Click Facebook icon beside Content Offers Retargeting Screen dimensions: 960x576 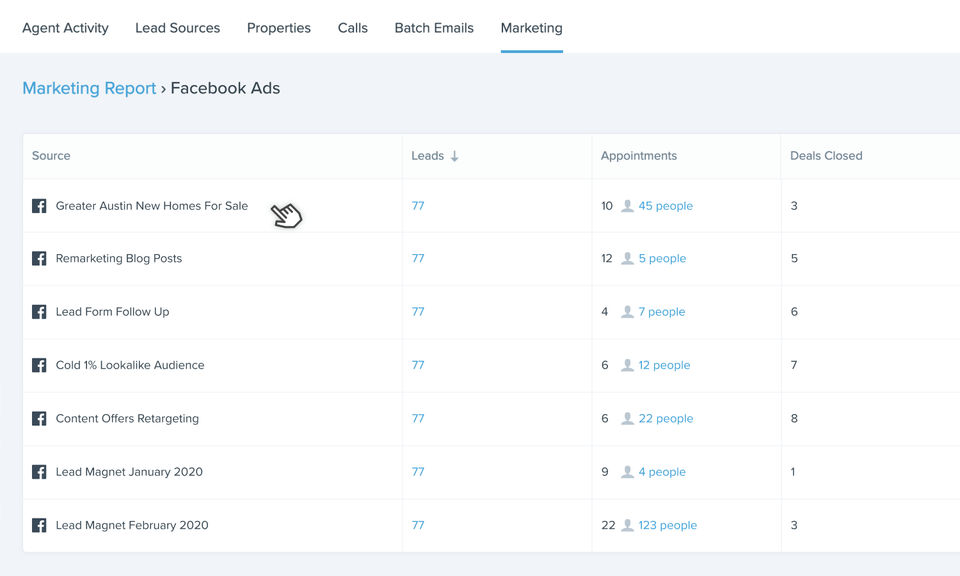[x=39, y=419]
